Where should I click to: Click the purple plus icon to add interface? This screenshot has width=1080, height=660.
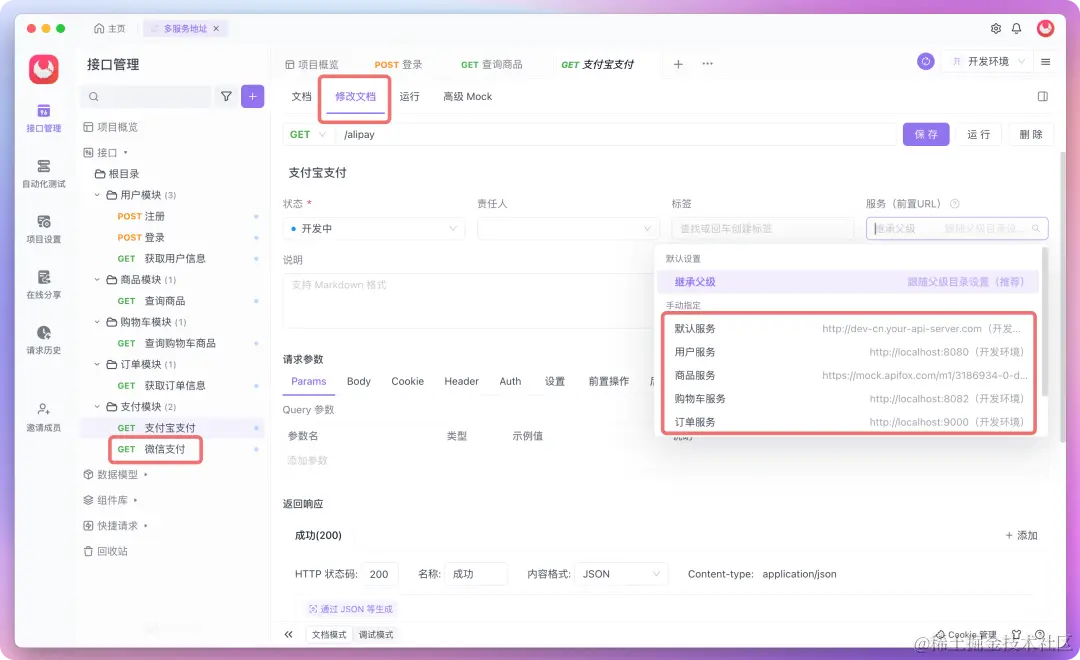pos(251,96)
